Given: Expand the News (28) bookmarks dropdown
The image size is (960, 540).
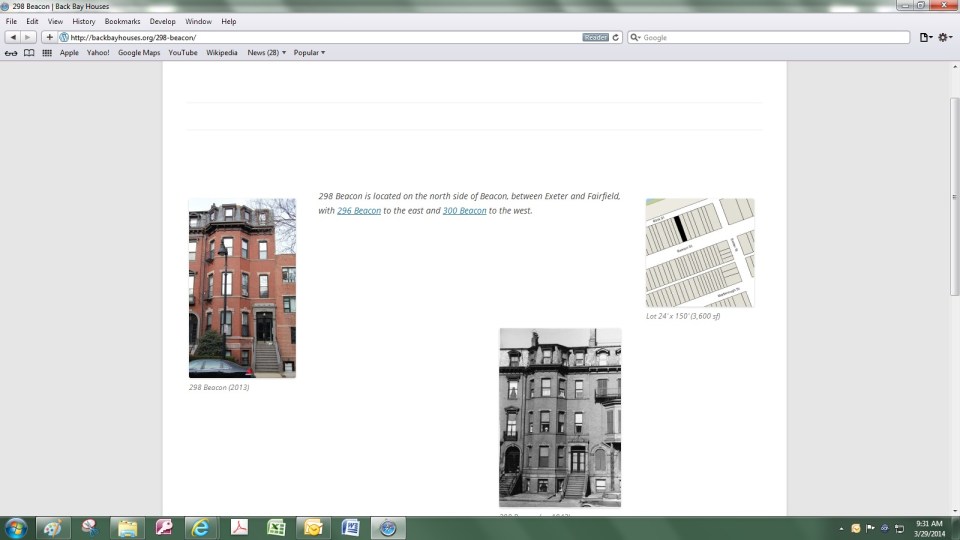Looking at the screenshot, I should pyautogui.click(x=266, y=53).
